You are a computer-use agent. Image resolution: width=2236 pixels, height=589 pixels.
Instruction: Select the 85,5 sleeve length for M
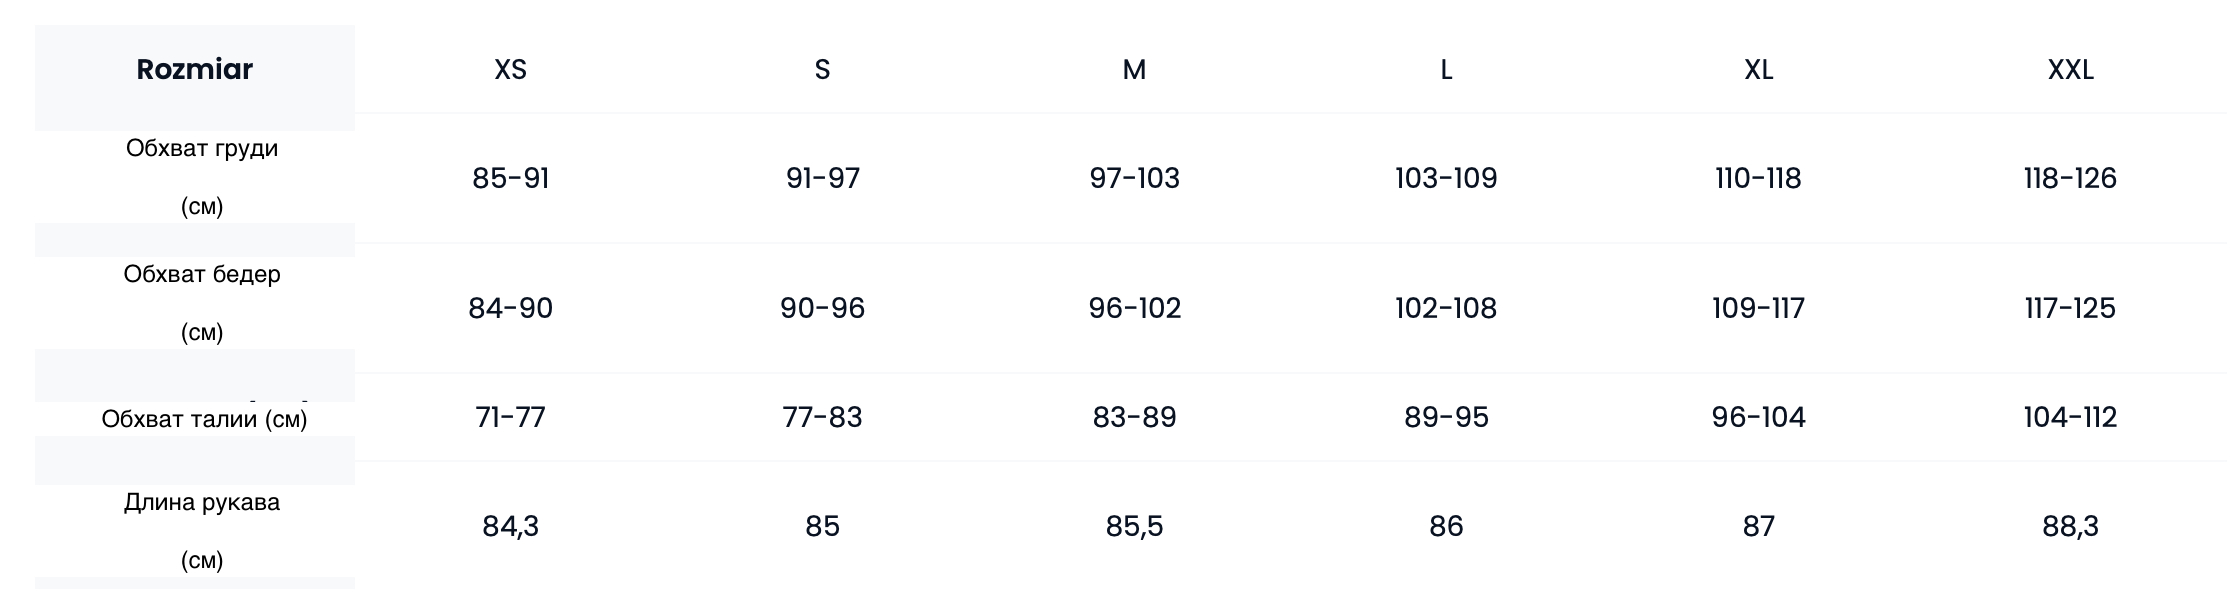tap(1134, 526)
